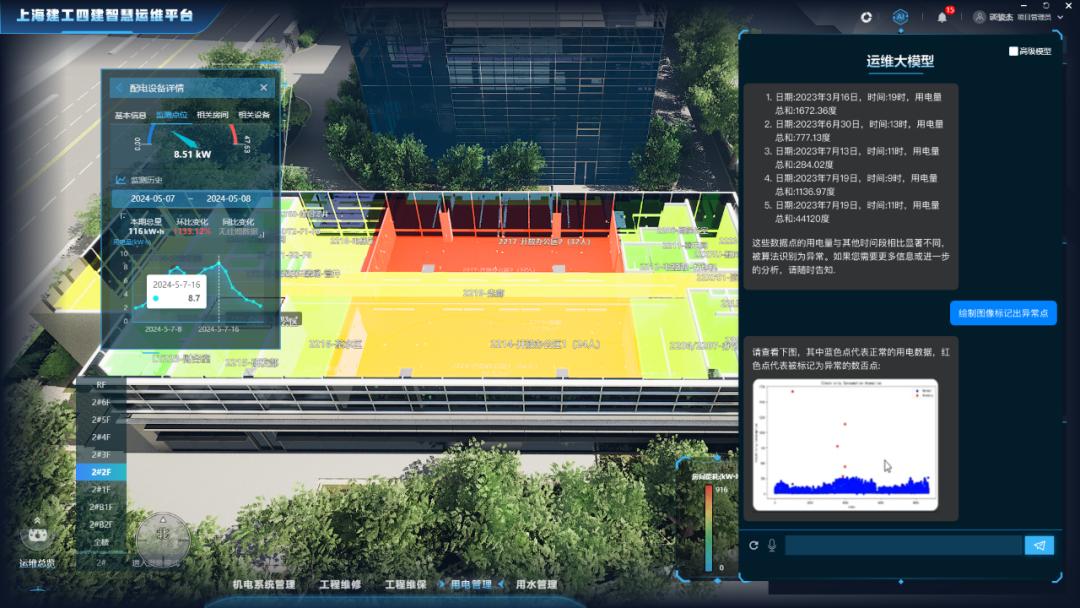The width and height of the screenshot is (1080, 608).
Task: Click the compass north navigation icon
Action: click(162, 538)
